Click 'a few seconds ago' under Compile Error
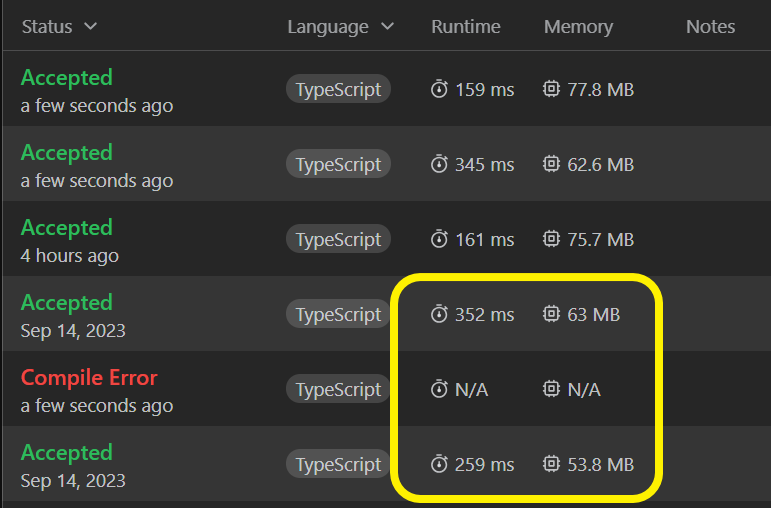The image size is (771, 508). (x=97, y=406)
